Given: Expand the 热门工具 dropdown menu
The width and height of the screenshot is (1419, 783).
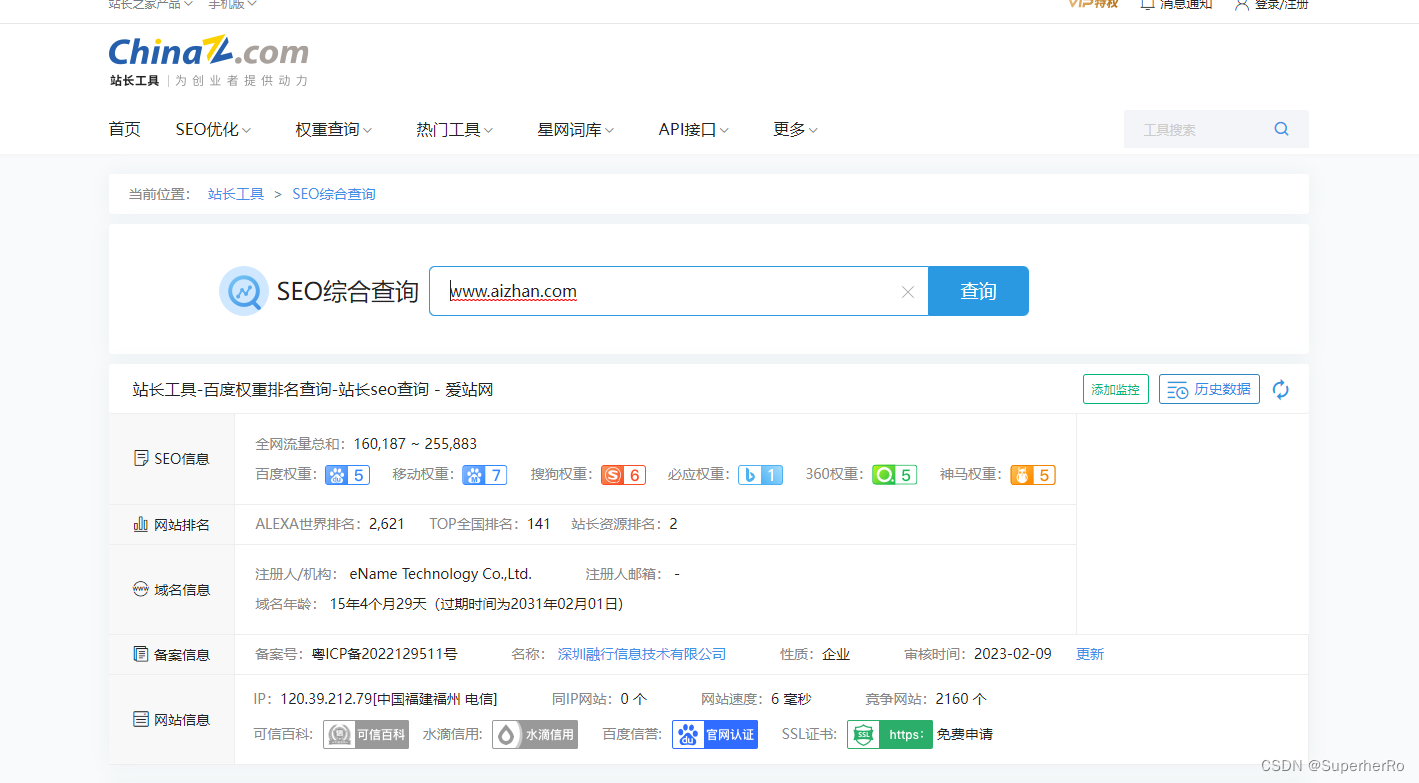Looking at the screenshot, I should [455, 129].
